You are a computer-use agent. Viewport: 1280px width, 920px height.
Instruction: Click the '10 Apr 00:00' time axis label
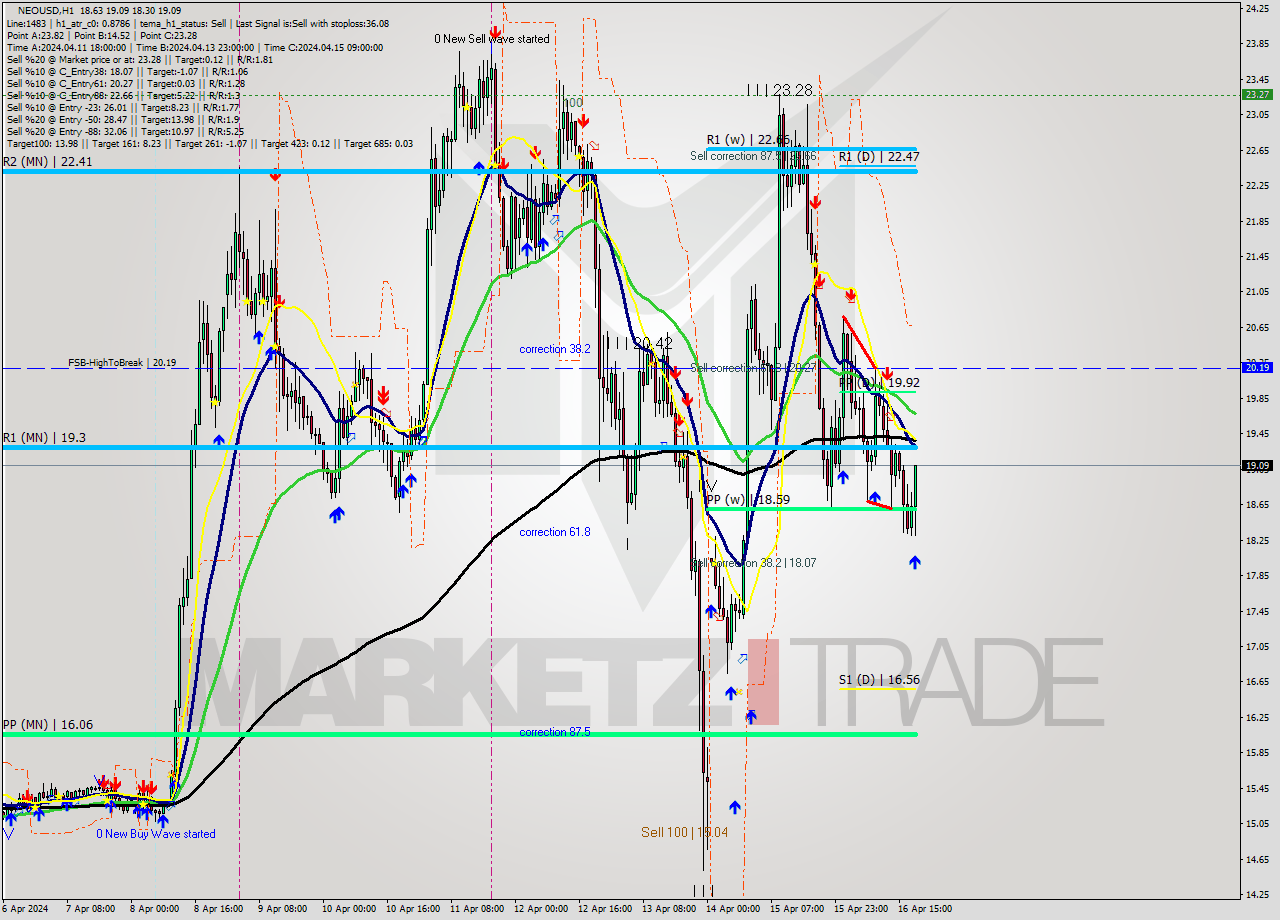click(347, 909)
